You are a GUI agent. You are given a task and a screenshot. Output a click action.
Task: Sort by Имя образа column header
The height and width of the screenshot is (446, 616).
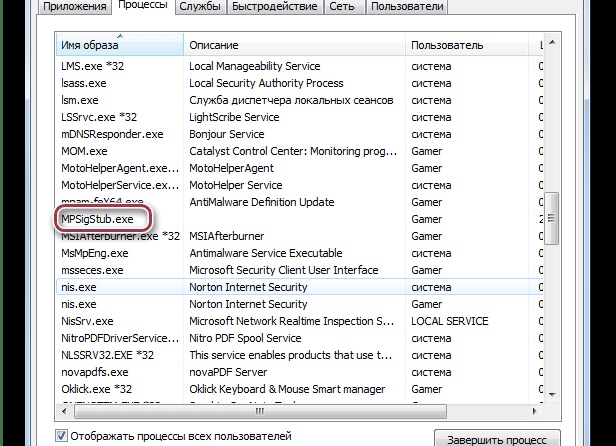click(120, 45)
